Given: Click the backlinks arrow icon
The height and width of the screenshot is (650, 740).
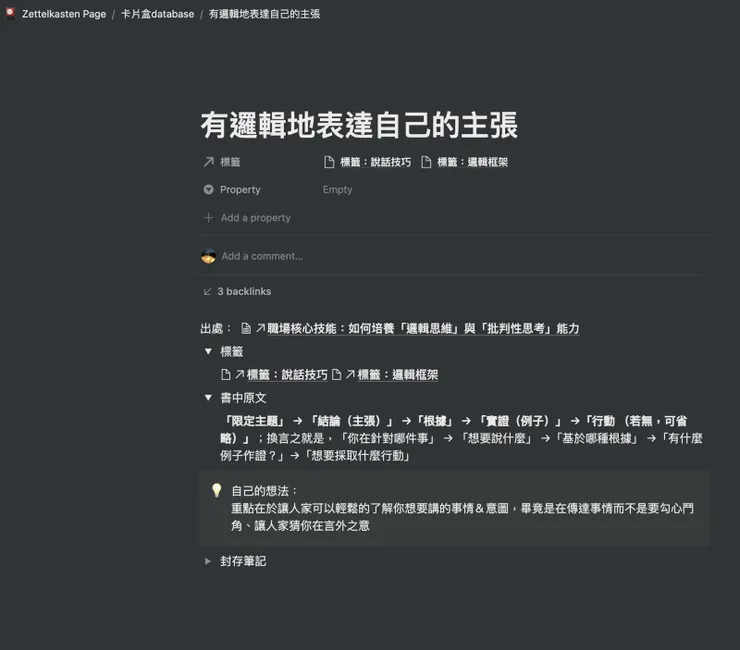Looking at the screenshot, I should coord(207,291).
